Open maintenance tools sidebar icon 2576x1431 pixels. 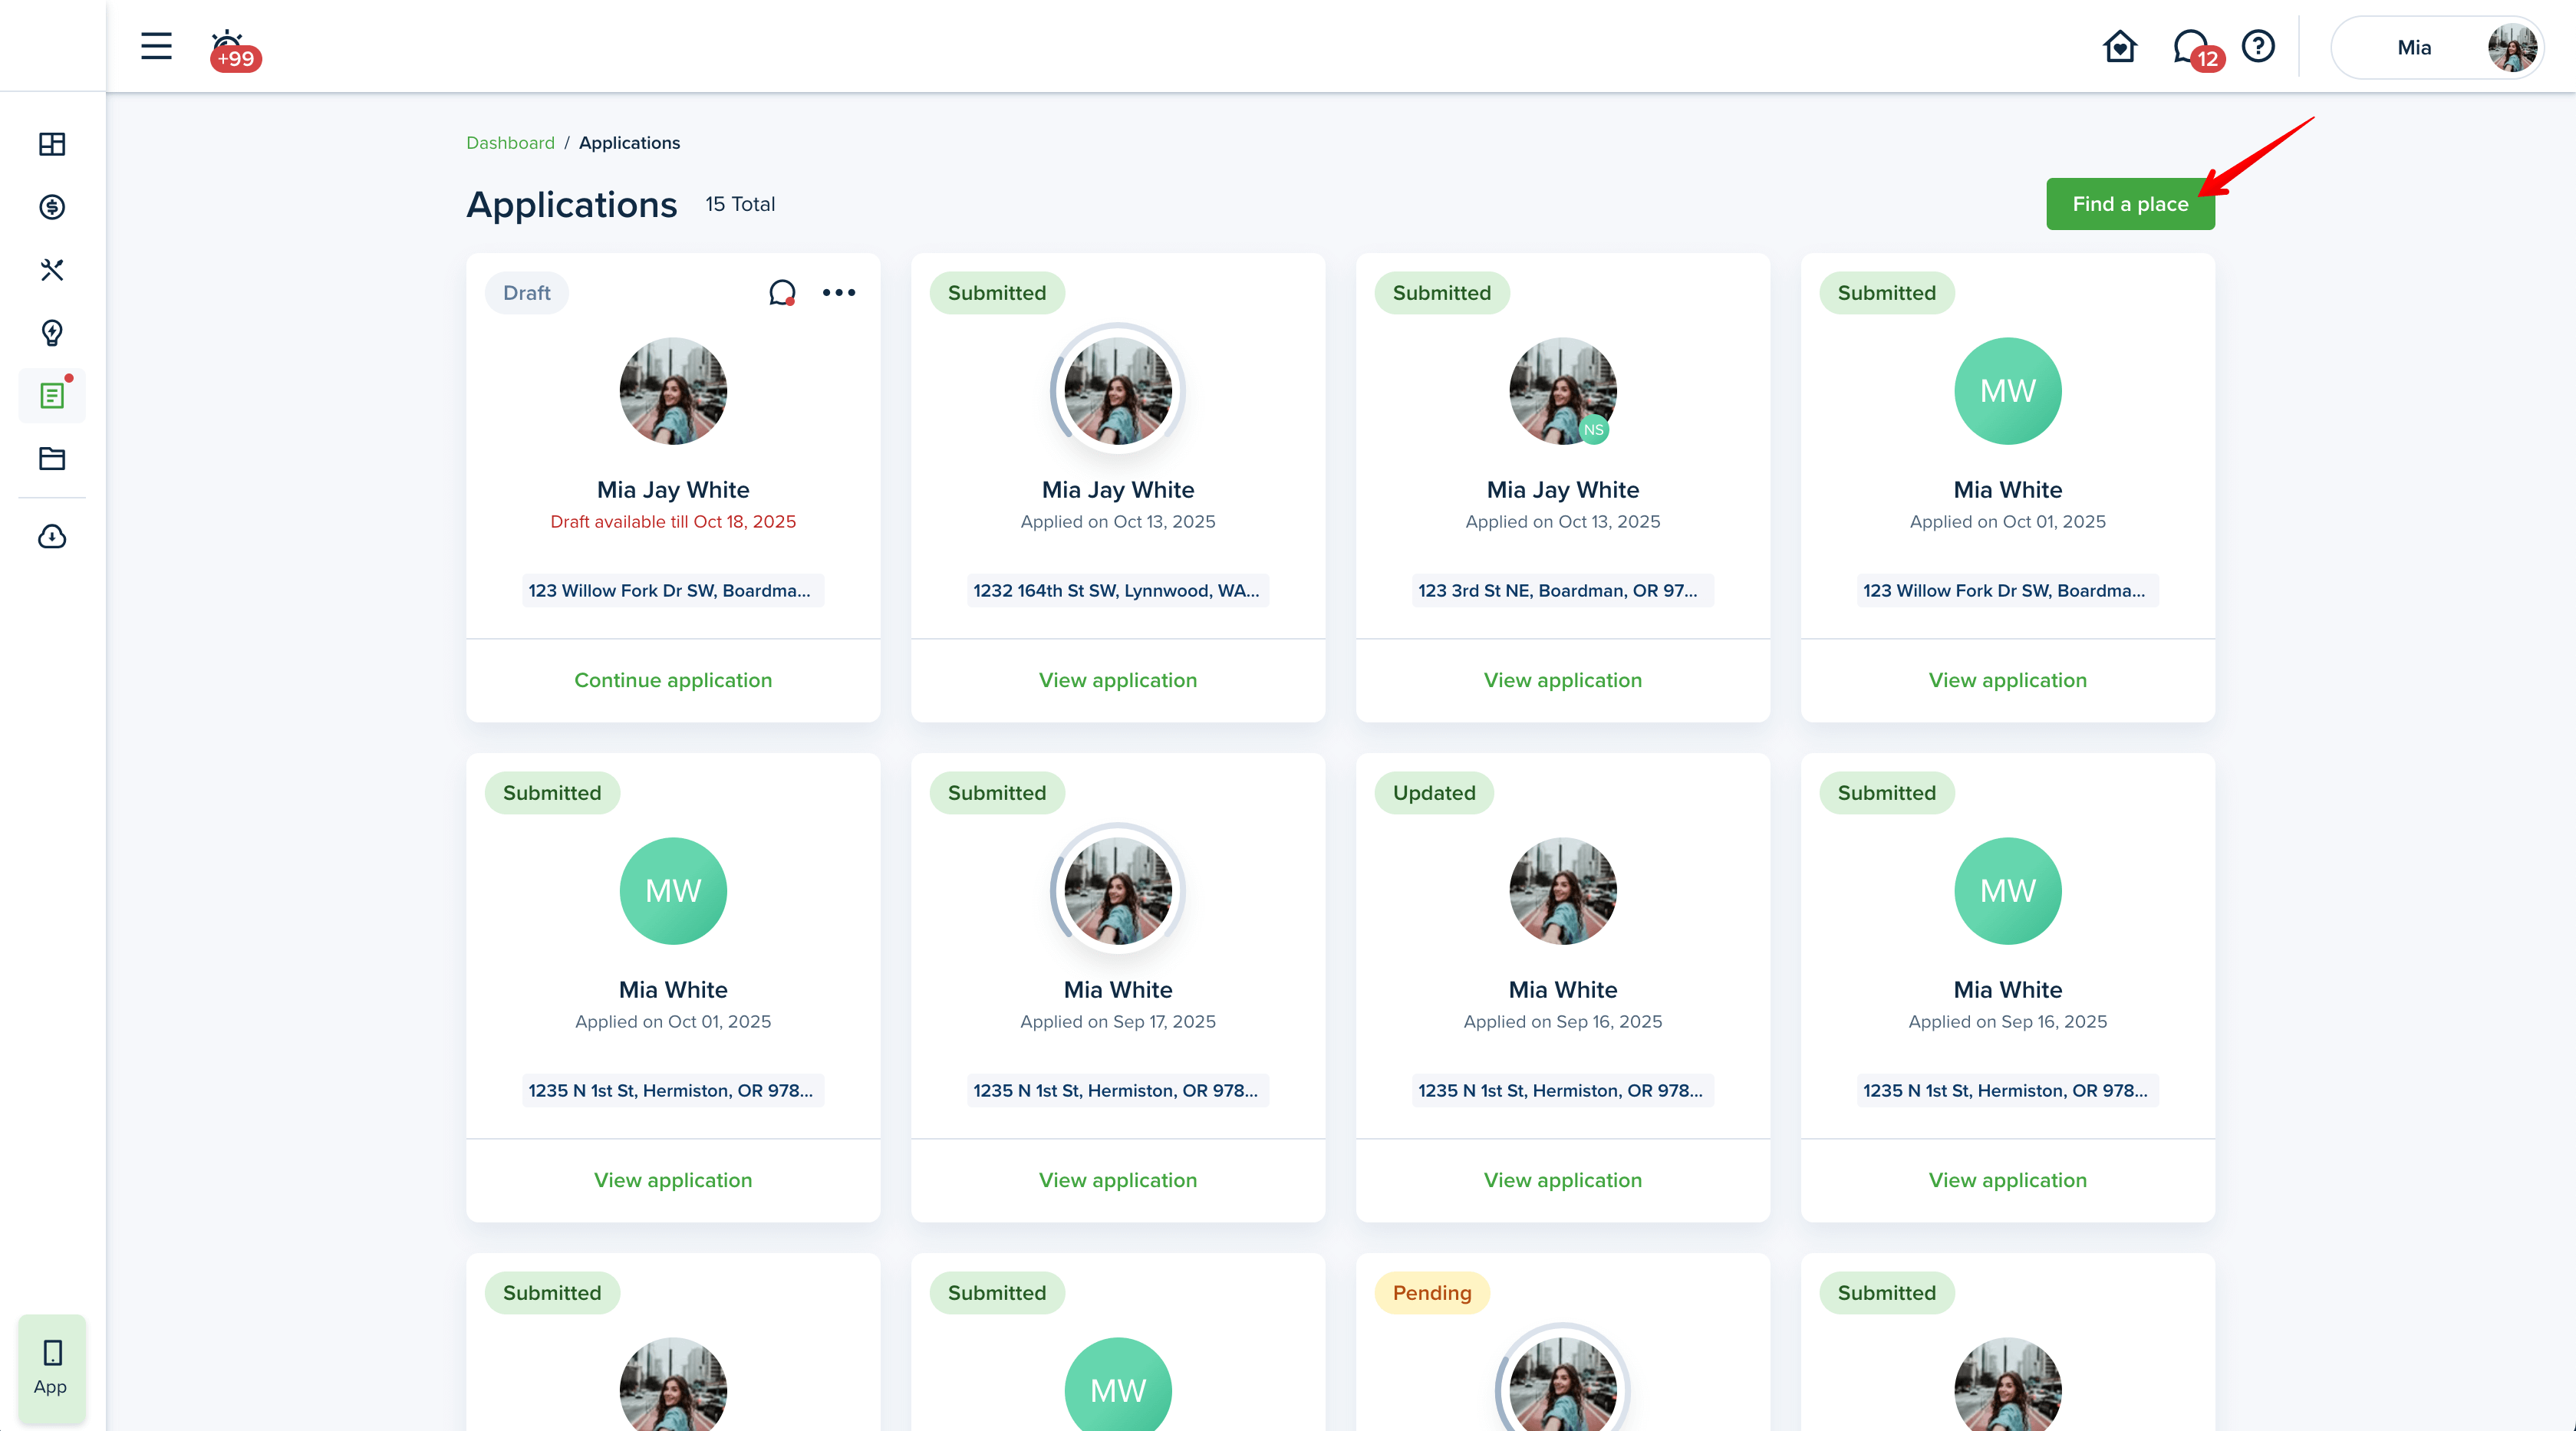(x=52, y=270)
